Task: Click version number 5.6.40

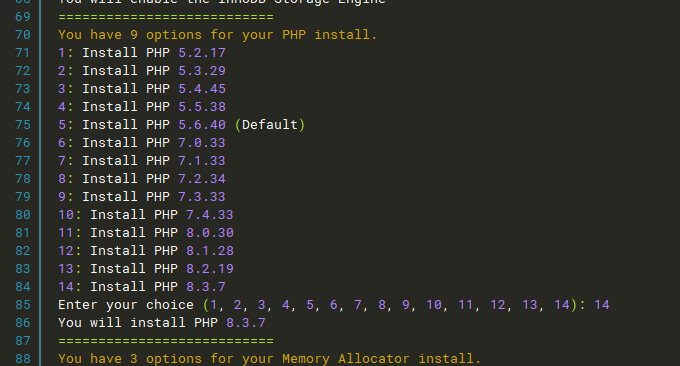Action: pos(202,125)
